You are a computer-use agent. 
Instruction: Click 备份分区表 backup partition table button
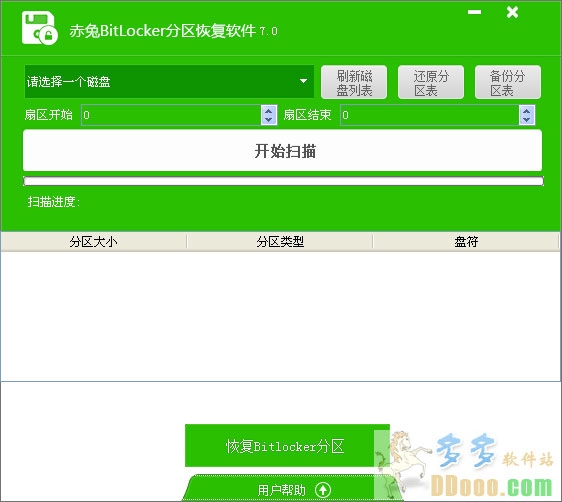click(508, 82)
